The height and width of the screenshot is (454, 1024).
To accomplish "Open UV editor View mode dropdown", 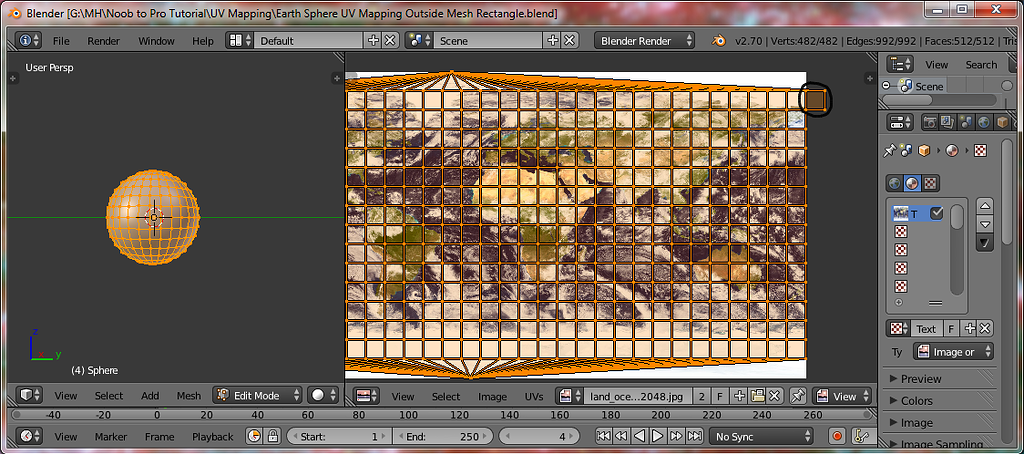I will pyautogui.click(x=842, y=396).
